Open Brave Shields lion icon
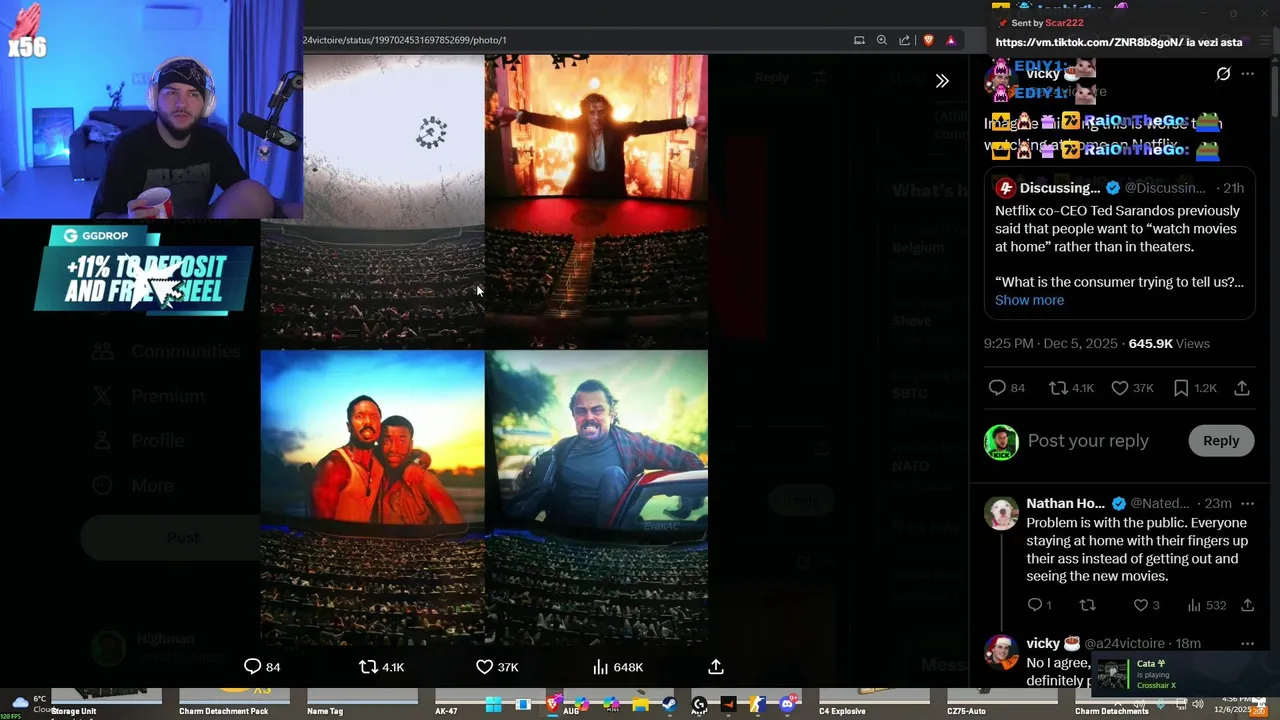Viewport: 1280px width, 720px height. tap(928, 40)
